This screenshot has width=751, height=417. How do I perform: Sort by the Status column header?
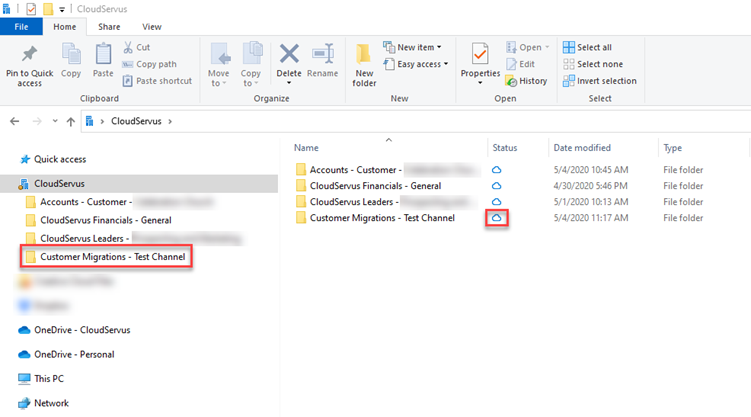505,148
